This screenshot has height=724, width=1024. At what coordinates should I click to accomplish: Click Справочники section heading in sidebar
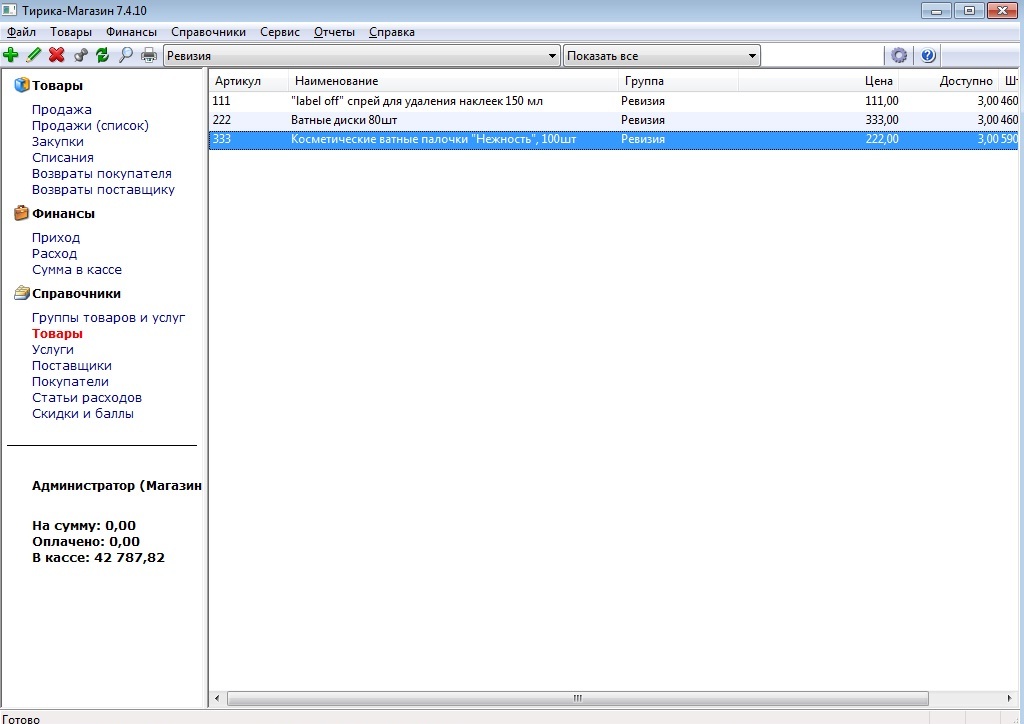[x=76, y=293]
